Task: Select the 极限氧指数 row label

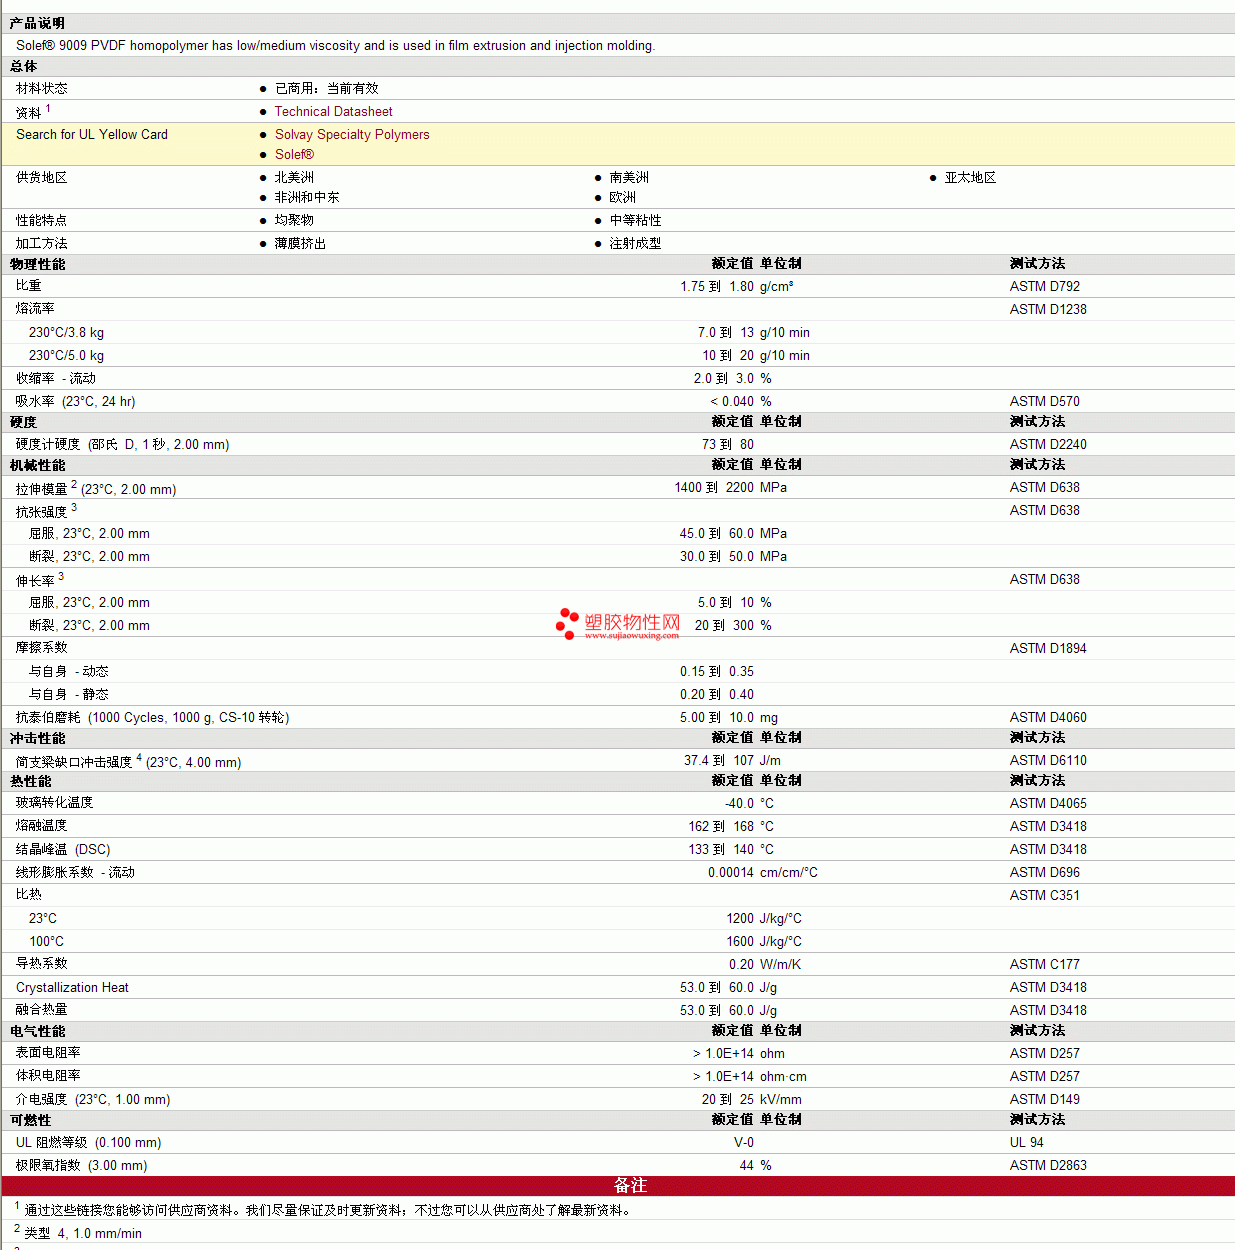Action: click(81, 1165)
